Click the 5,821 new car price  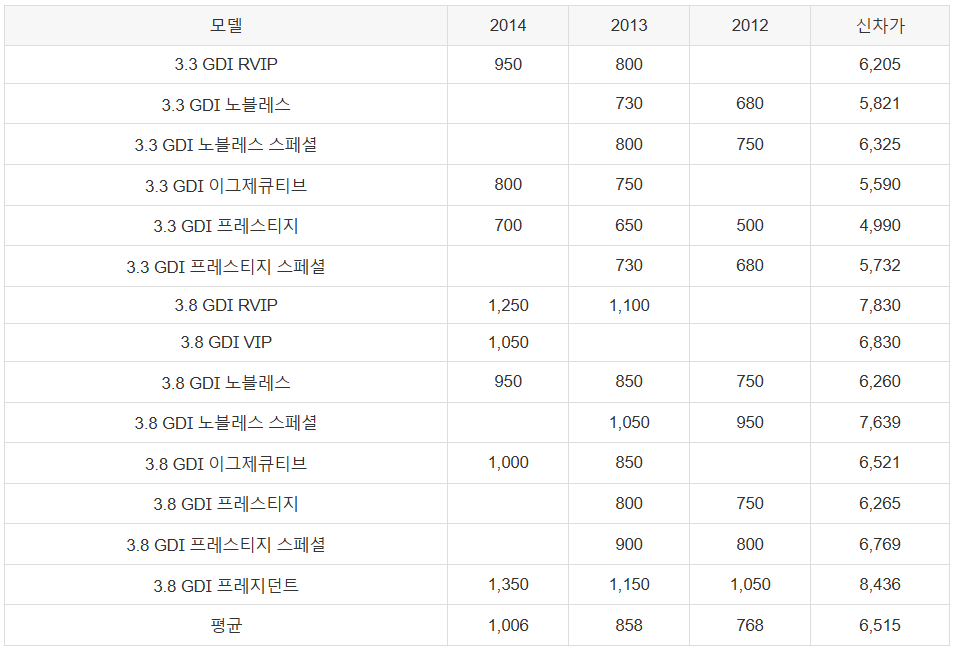tap(879, 103)
